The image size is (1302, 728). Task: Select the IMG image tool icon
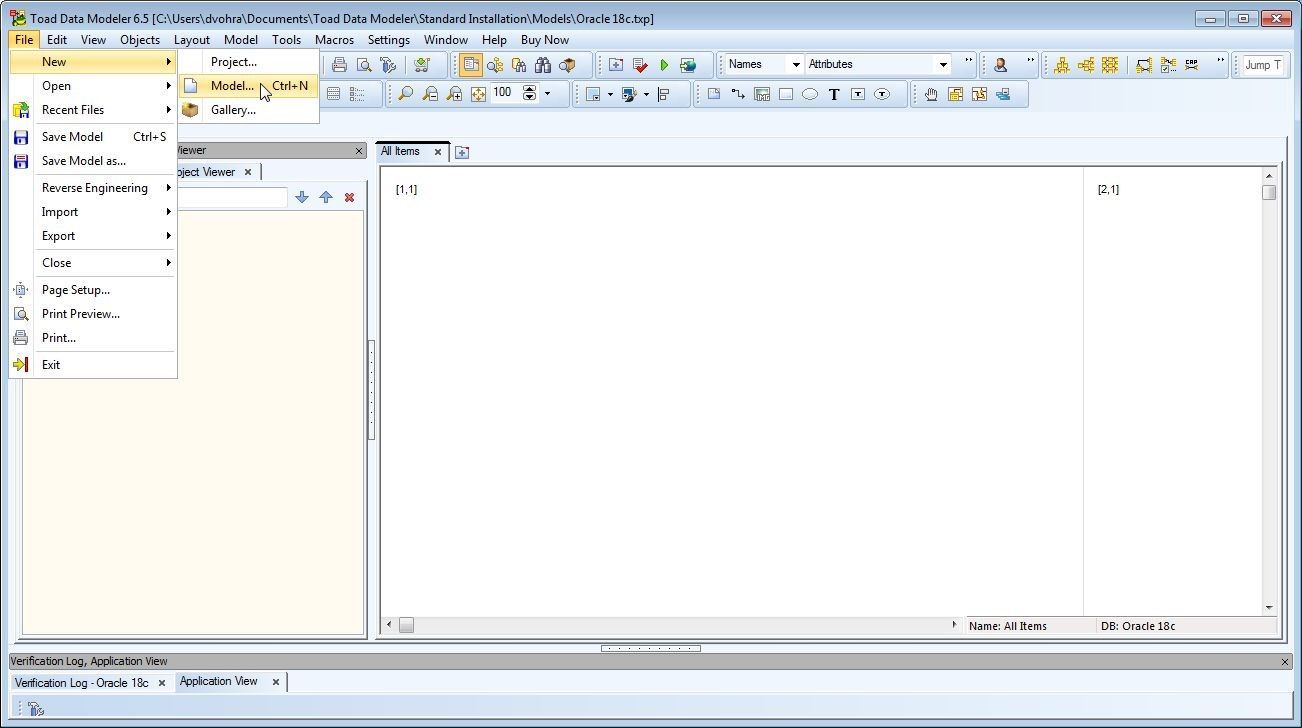tap(762, 94)
